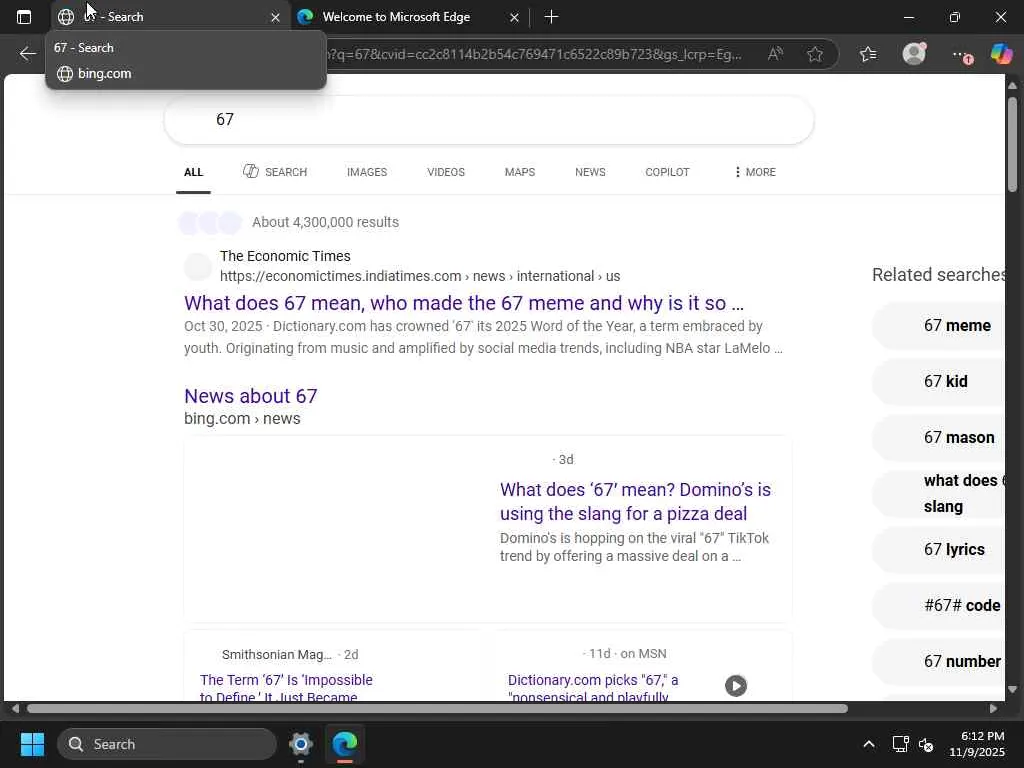The height and width of the screenshot is (768, 1024).
Task: Click the address bar URL
Action: click(534, 54)
